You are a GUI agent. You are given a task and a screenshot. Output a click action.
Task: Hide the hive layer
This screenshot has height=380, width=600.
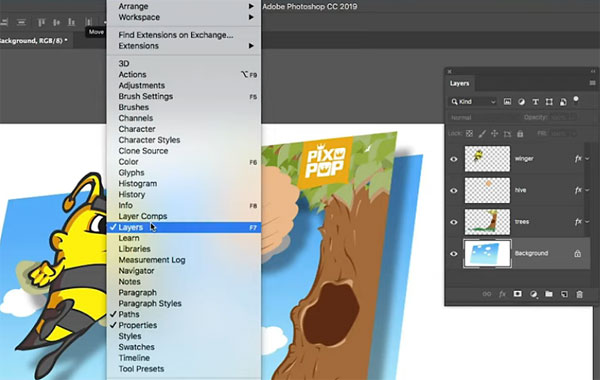454,191
